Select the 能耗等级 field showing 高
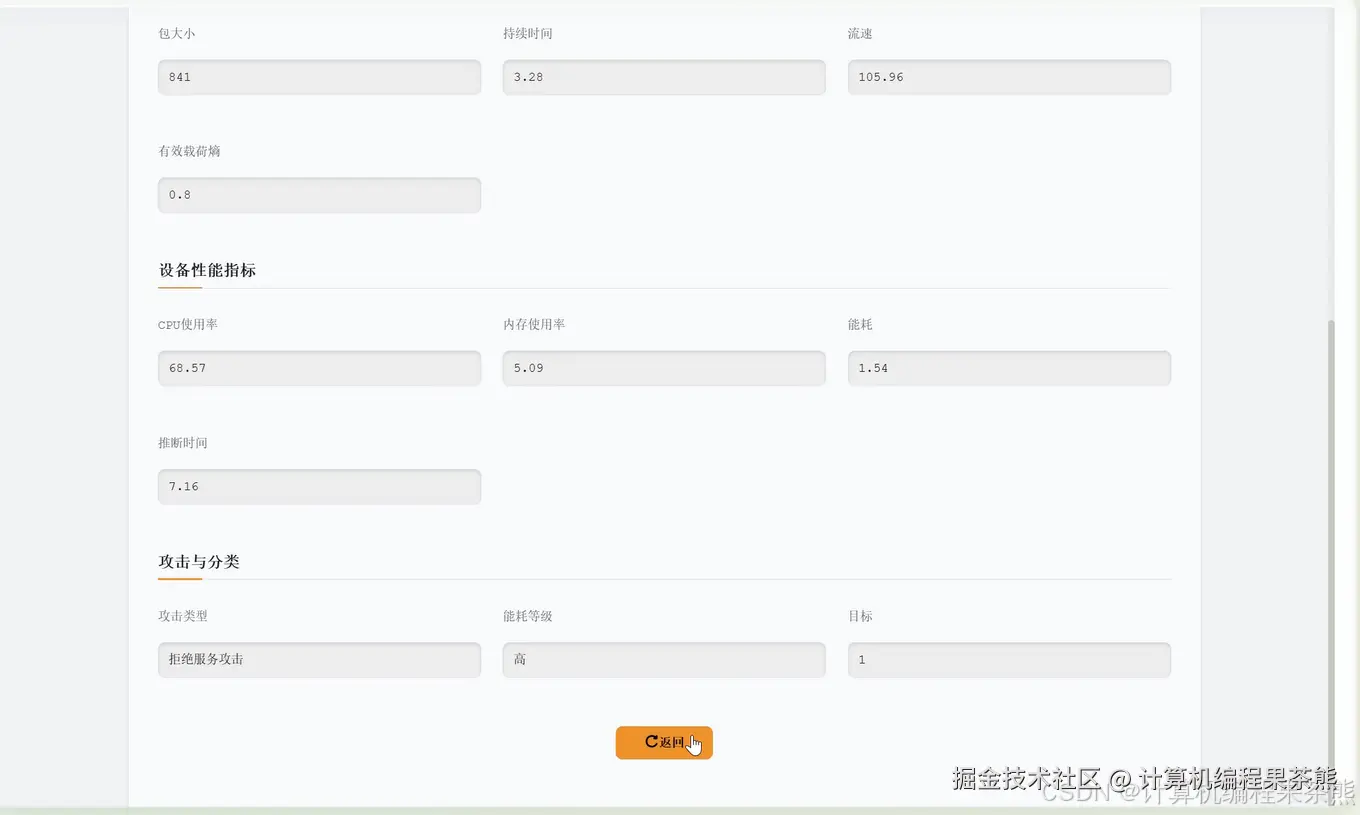 (664, 659)
